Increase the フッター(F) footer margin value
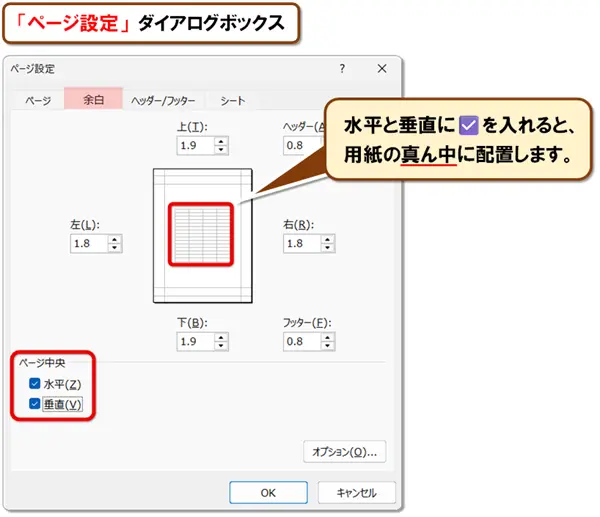Screen dimensions: 600x517 [x=328, y=337]
